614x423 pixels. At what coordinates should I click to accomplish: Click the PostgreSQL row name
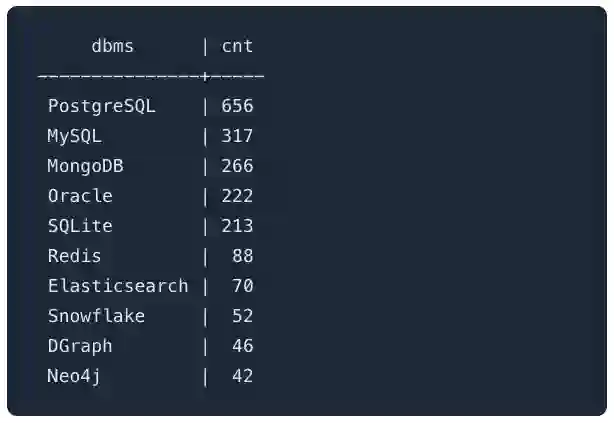102,106
